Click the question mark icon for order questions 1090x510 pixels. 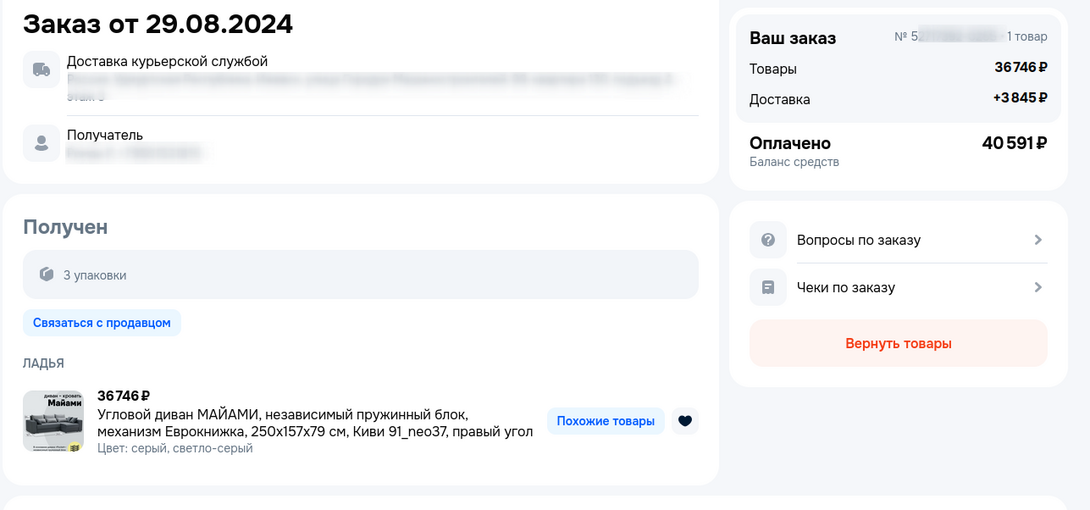(x=768, y=240)
